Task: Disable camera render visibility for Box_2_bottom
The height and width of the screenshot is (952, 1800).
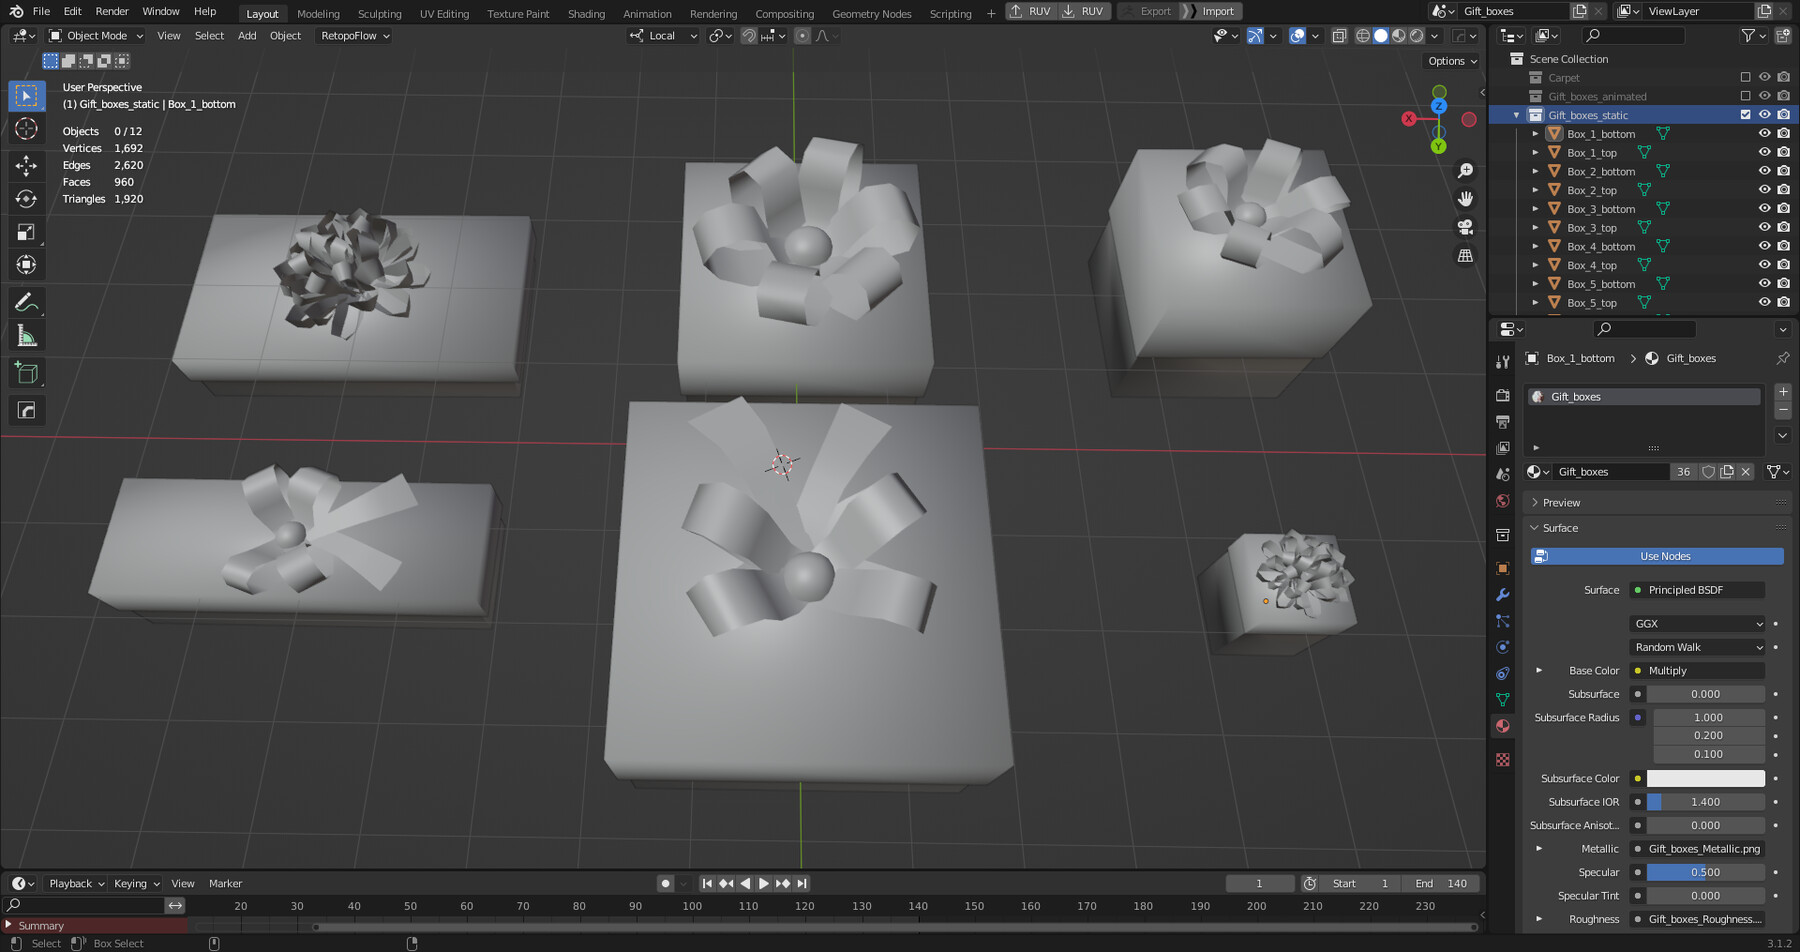Action: (x=1783, y=171)
